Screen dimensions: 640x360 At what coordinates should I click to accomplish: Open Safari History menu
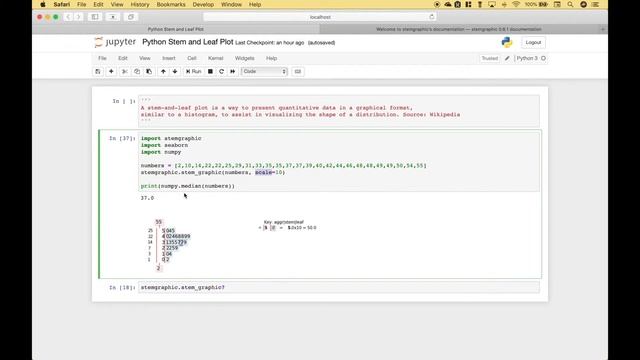(x=140, y=4)
